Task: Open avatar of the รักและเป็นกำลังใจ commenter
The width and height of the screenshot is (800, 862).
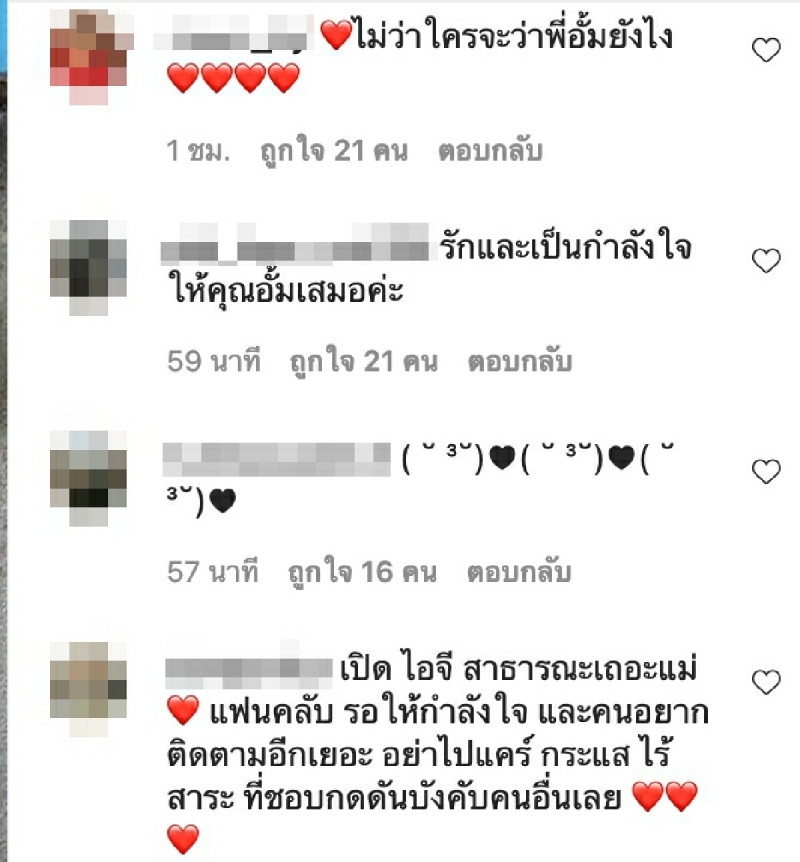Action: [x=89, y=268]
